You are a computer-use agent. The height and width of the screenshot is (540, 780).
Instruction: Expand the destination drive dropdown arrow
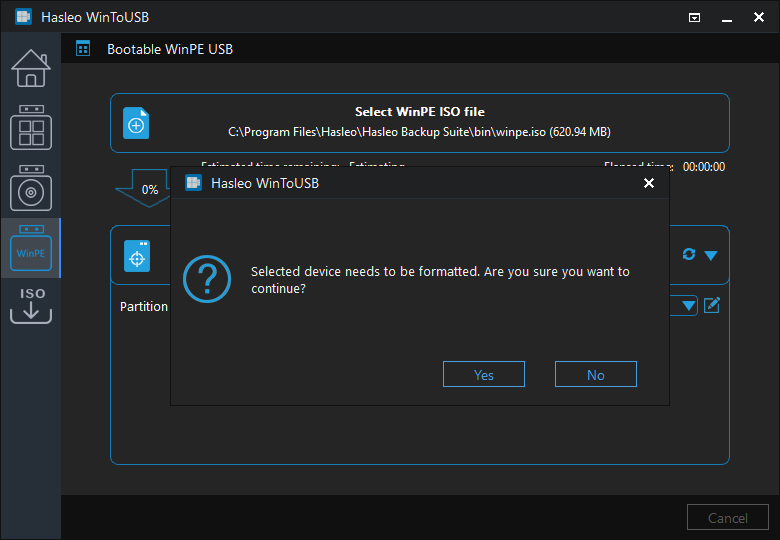click(711, 255)
